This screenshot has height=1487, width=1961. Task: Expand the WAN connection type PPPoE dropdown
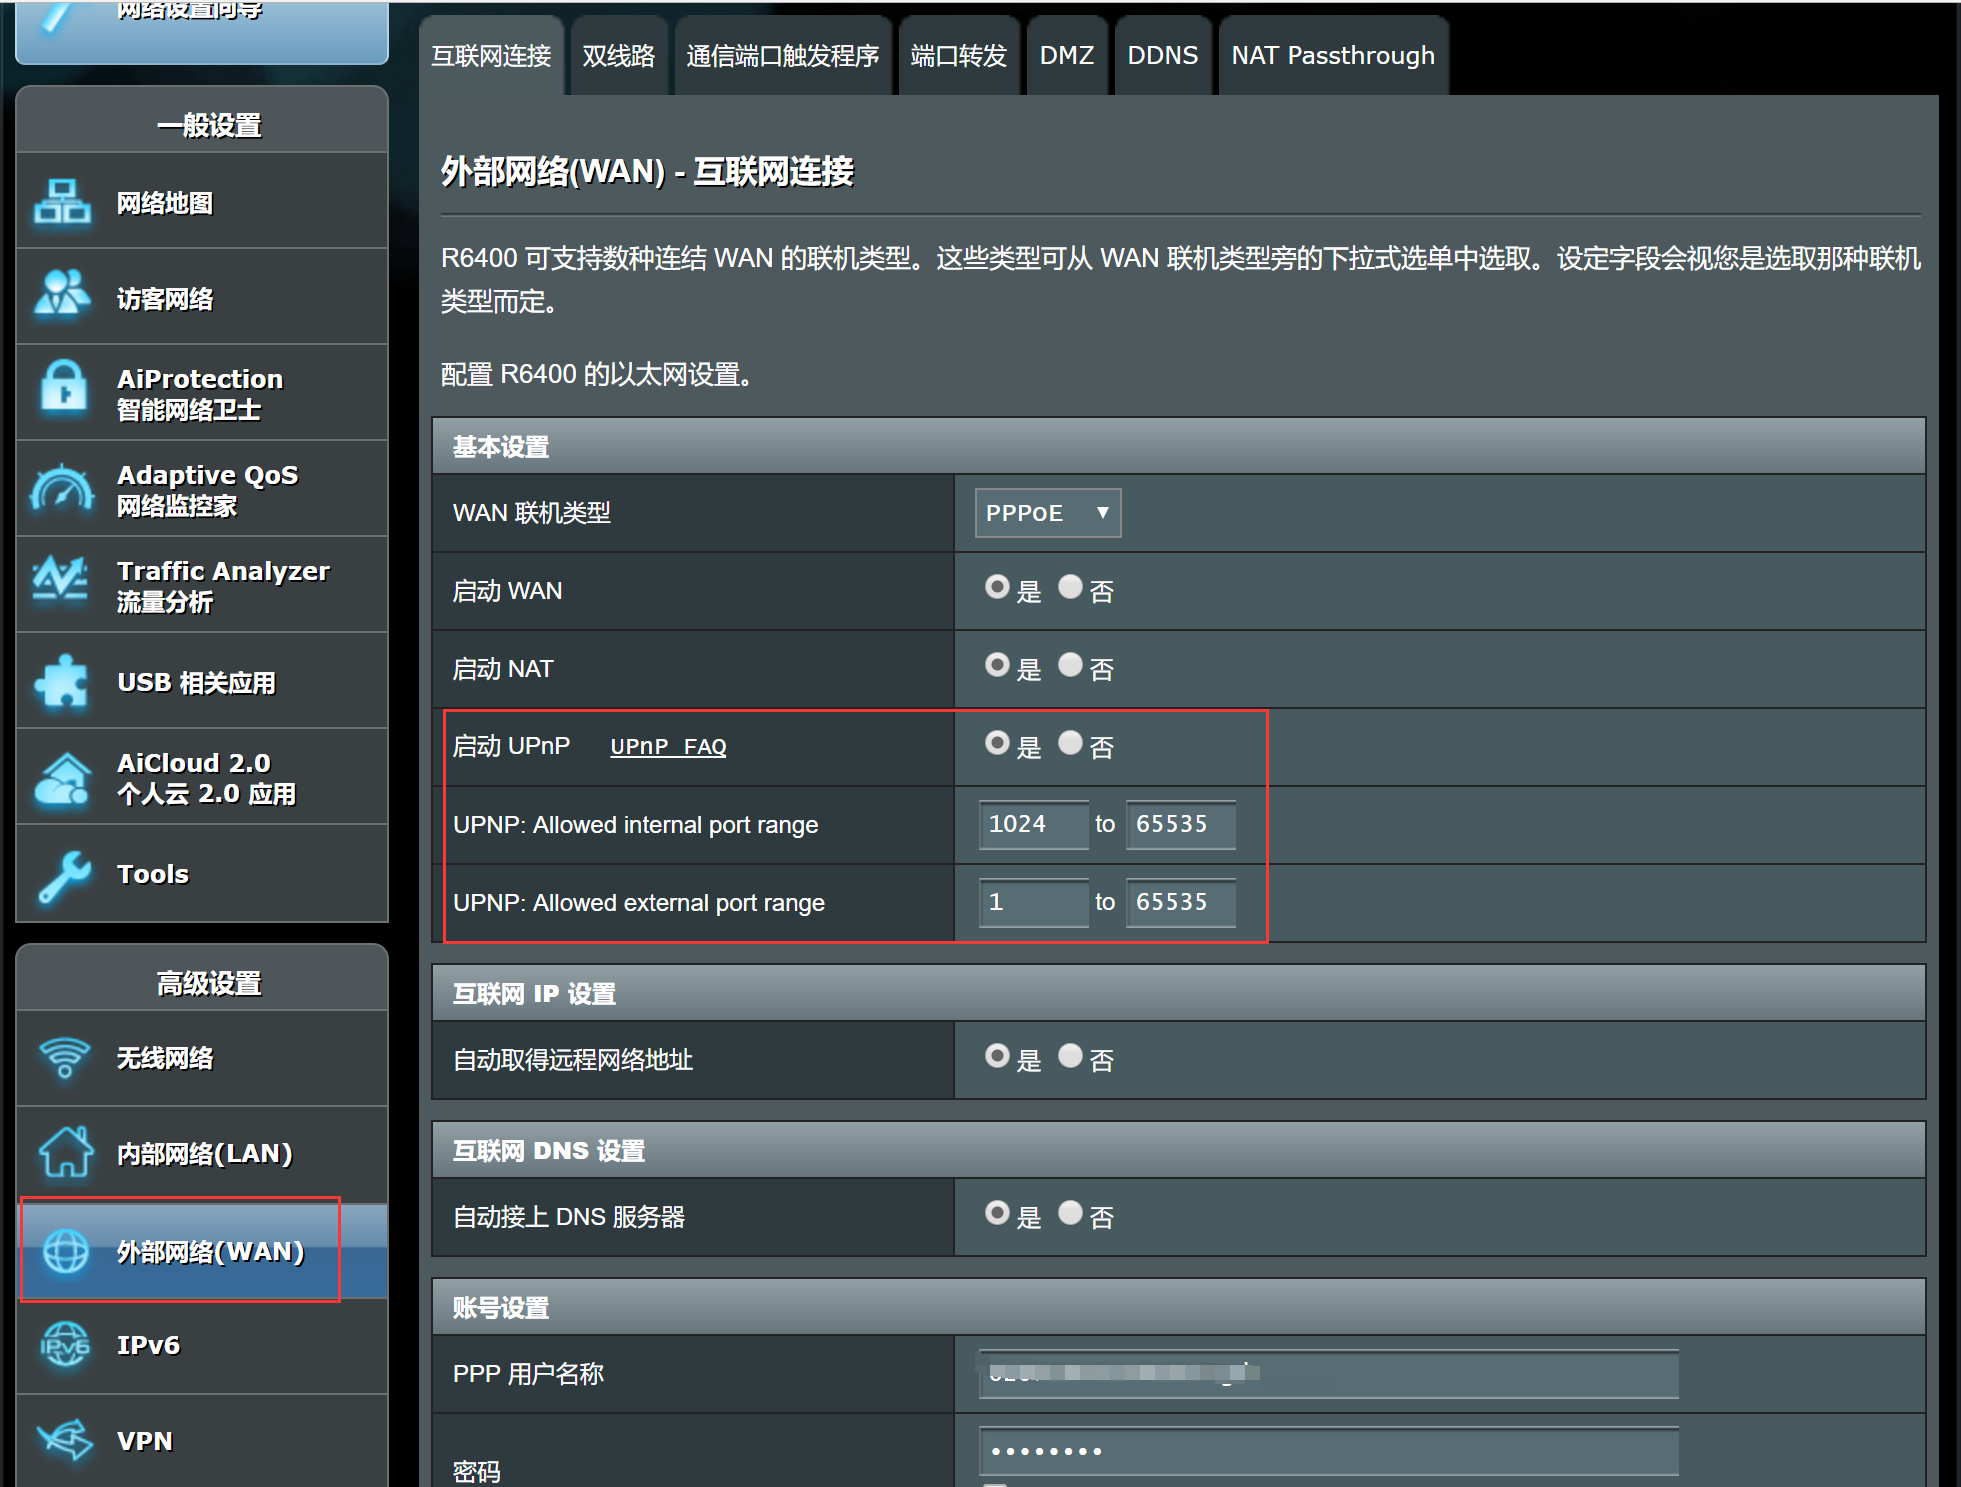click(x=1047, y=513)
